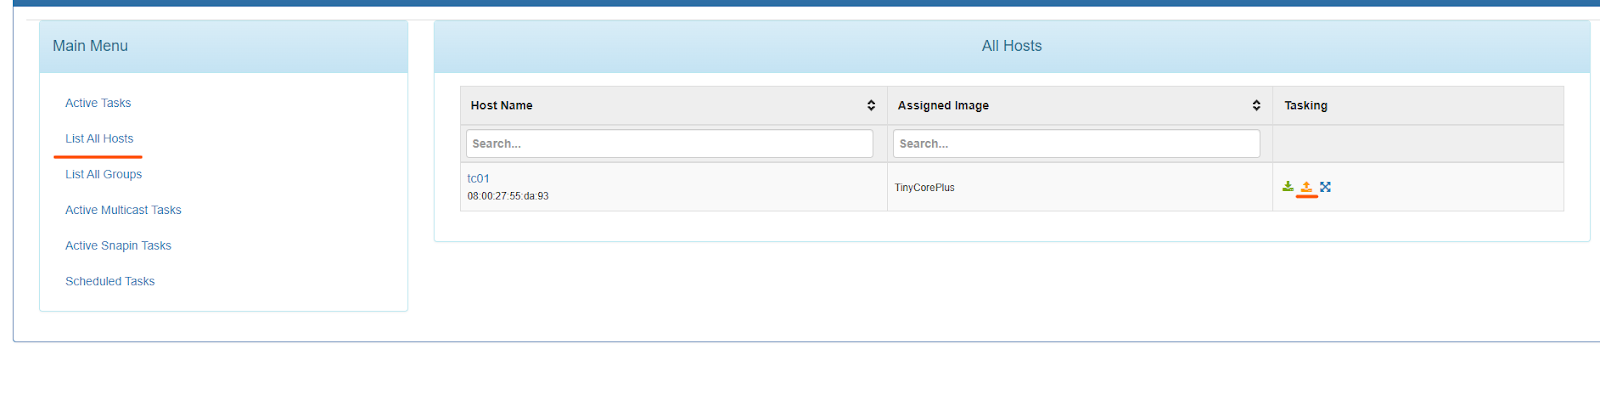The height and width of the screenshot is (417, 1600).
Task: Open Active Snapin Tasks menu item
Action: tap(118, 246)
